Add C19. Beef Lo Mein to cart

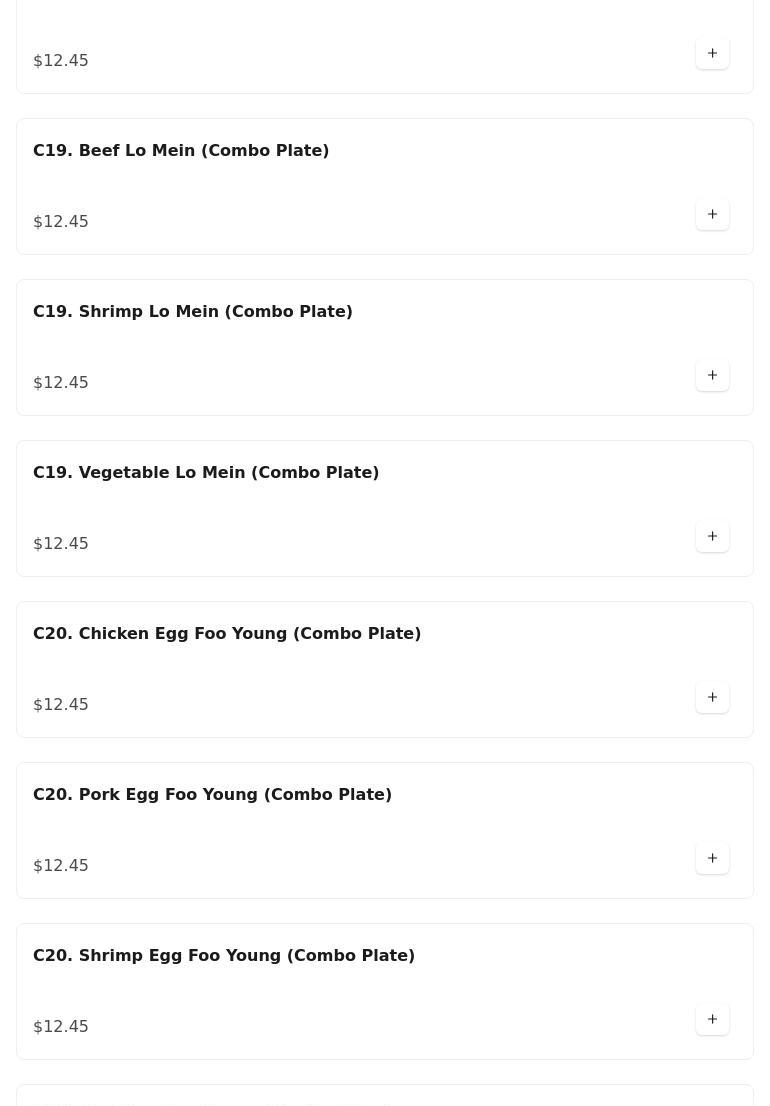click(x=712, y=214)
